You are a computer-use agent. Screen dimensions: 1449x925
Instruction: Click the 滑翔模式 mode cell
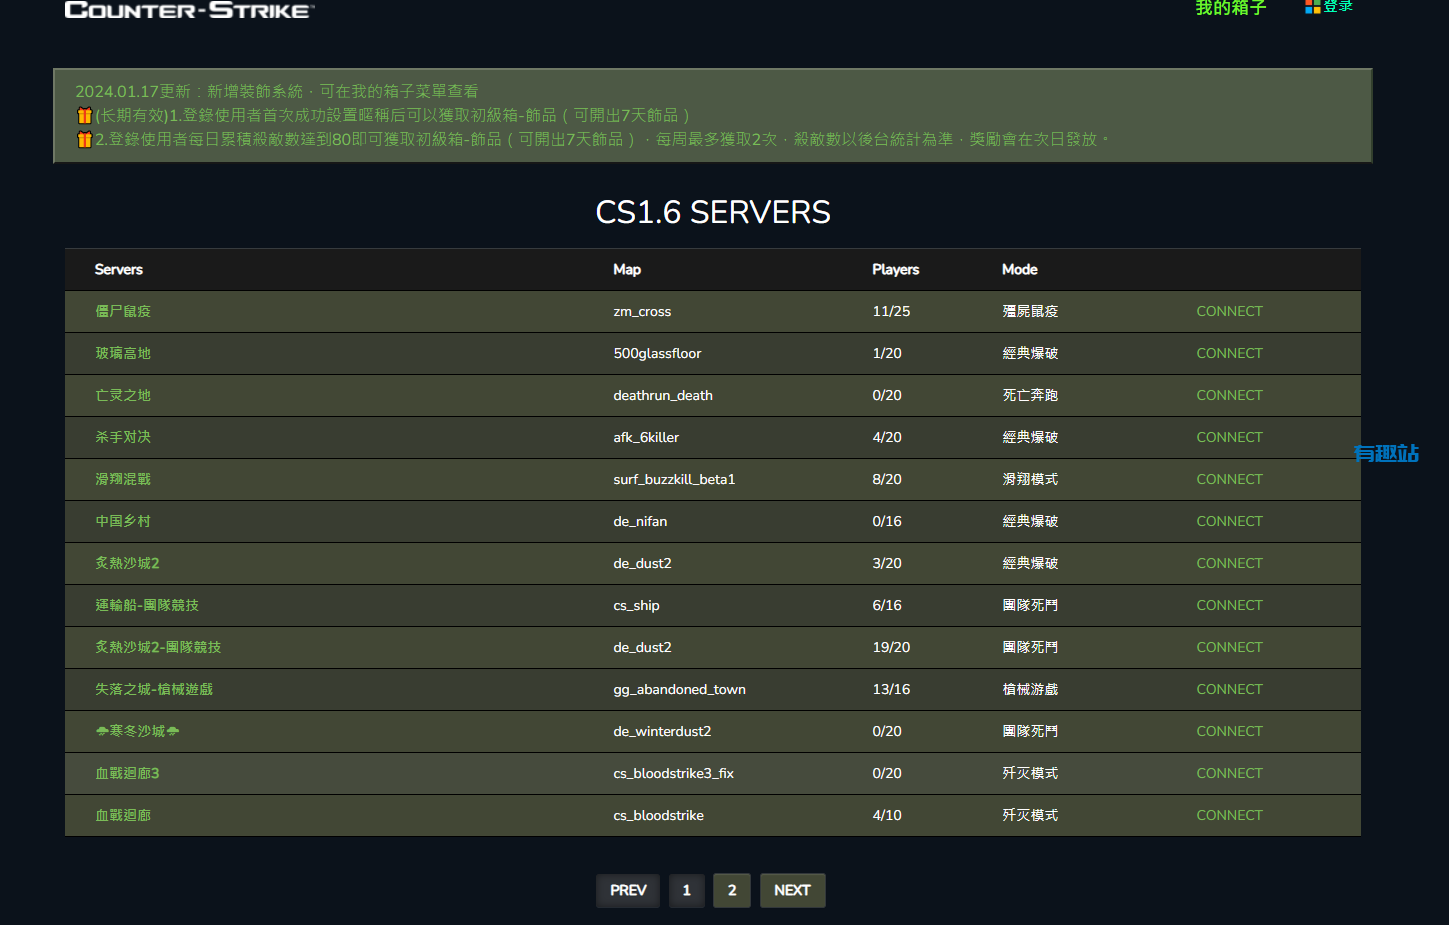pyautogui.click(x=1030, y=479)
